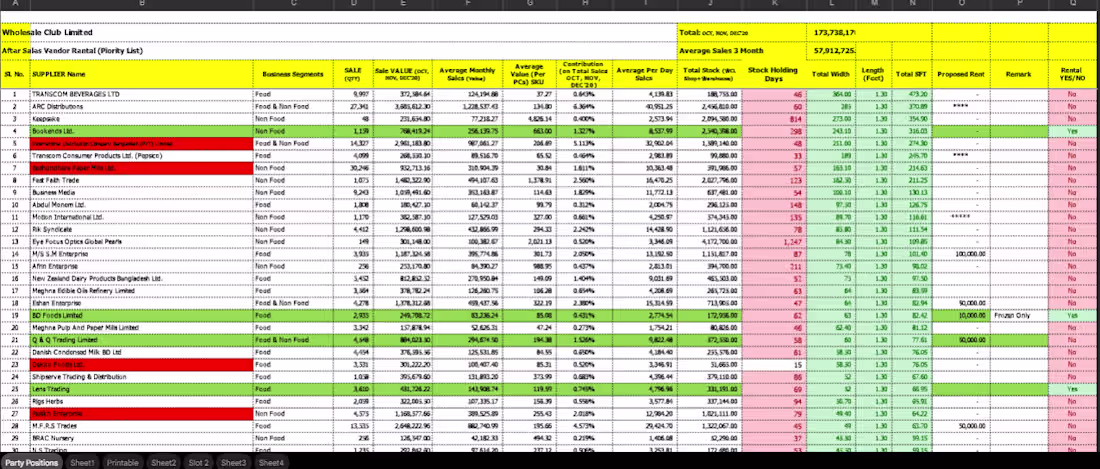Select the 'Wholesale Club Limited' title cell
1100x469 pixels.
coord(338,32)
